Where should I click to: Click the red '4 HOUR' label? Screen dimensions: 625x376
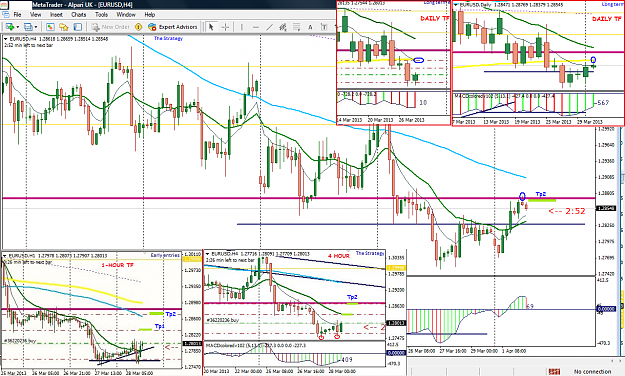(x=339, y=256)
